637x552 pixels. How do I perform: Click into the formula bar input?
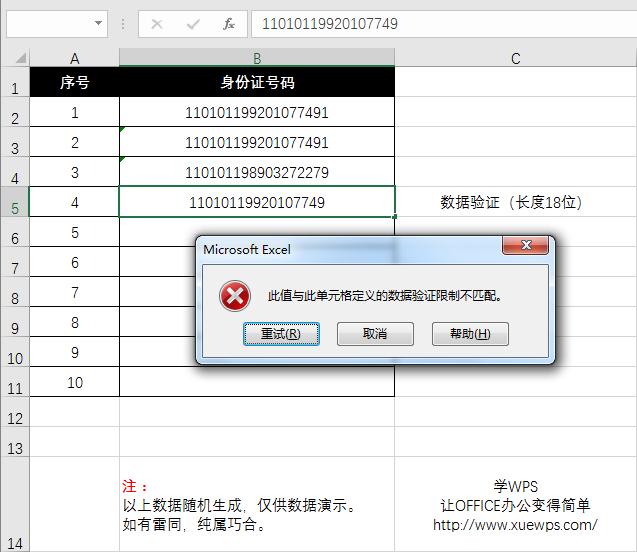[x=444, y=24]
